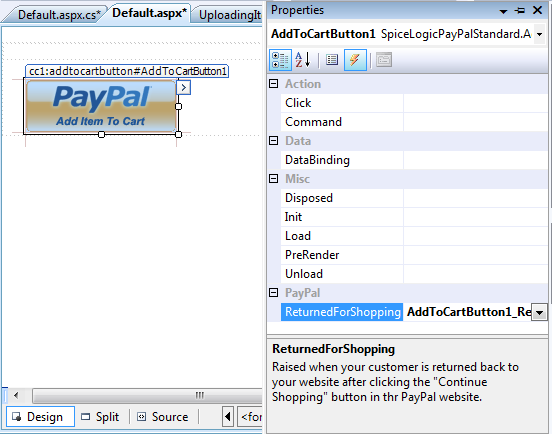Switch to Default.aspx.cs tab

coord(58,15)
